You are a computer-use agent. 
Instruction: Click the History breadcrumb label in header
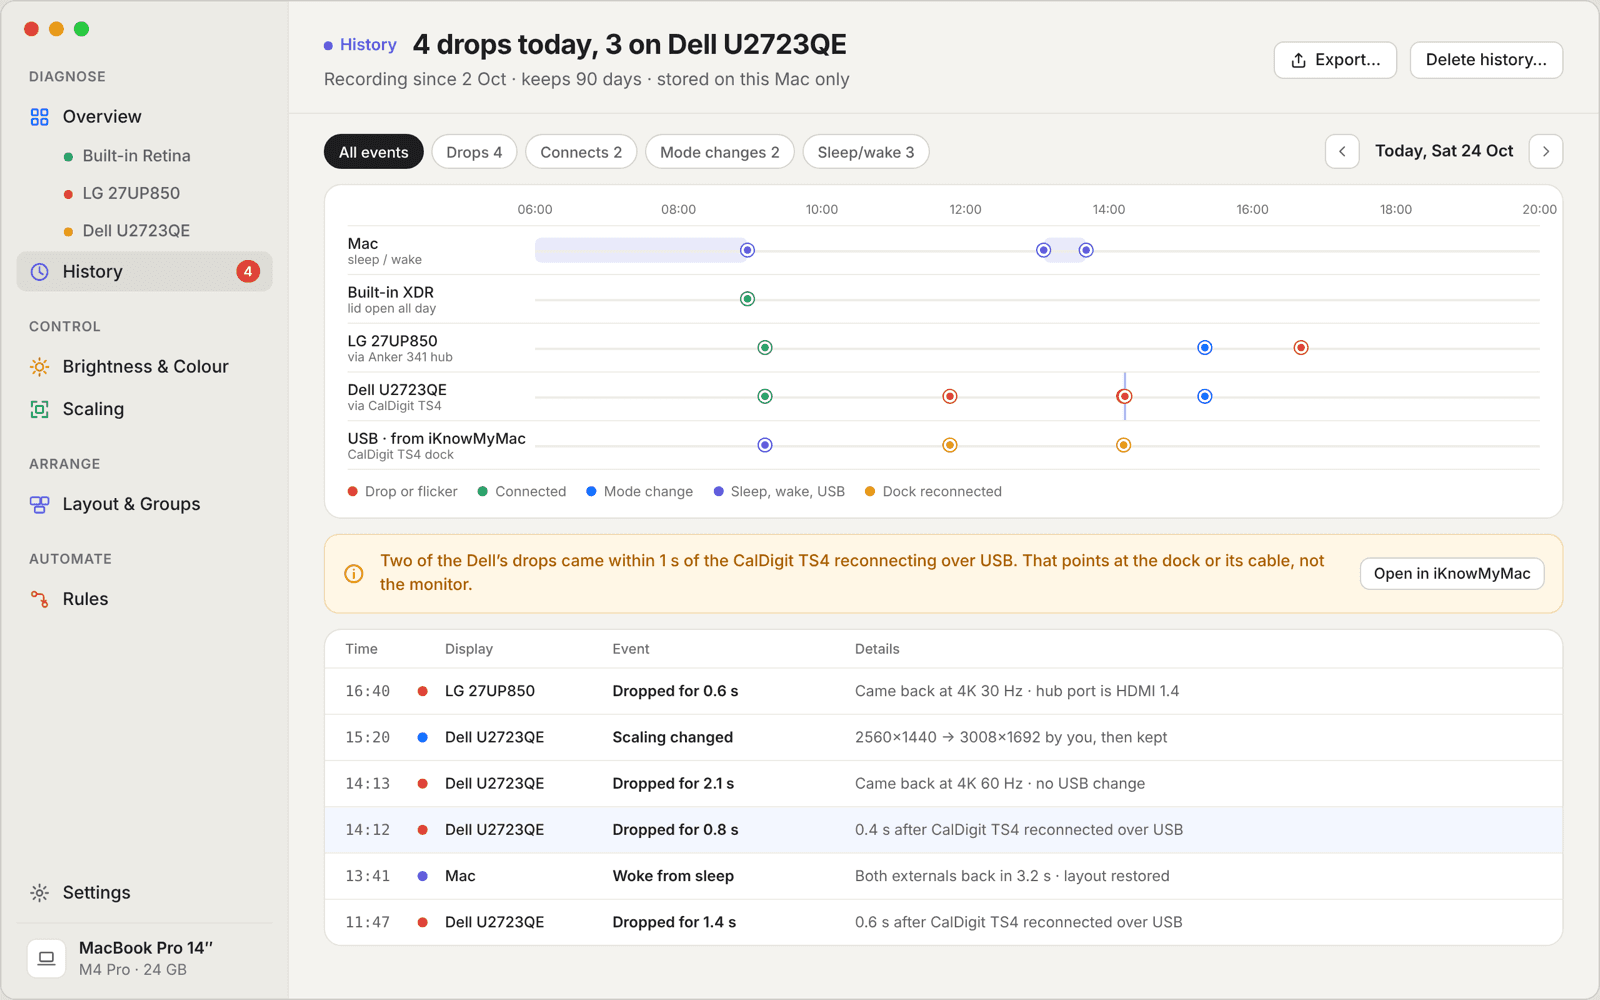(x=368, y=45)
